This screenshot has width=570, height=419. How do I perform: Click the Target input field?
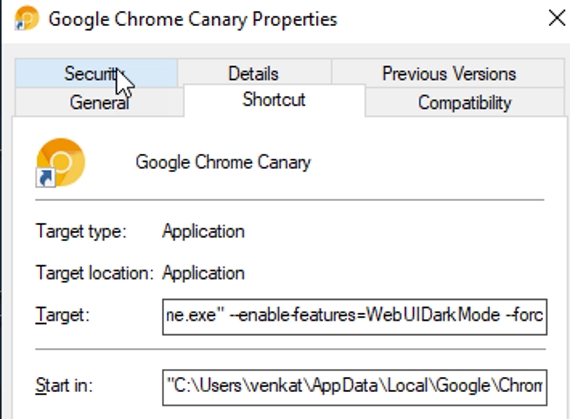(x=354, y=317)
